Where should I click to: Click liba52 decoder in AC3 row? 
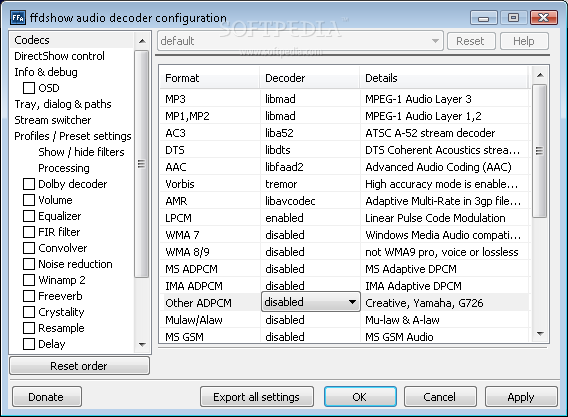coord(279,133)
